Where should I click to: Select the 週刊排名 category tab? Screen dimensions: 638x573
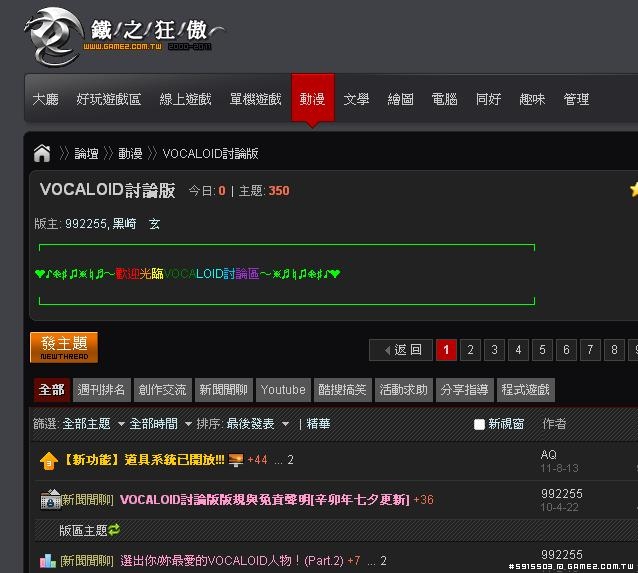(x=101, y=390)
